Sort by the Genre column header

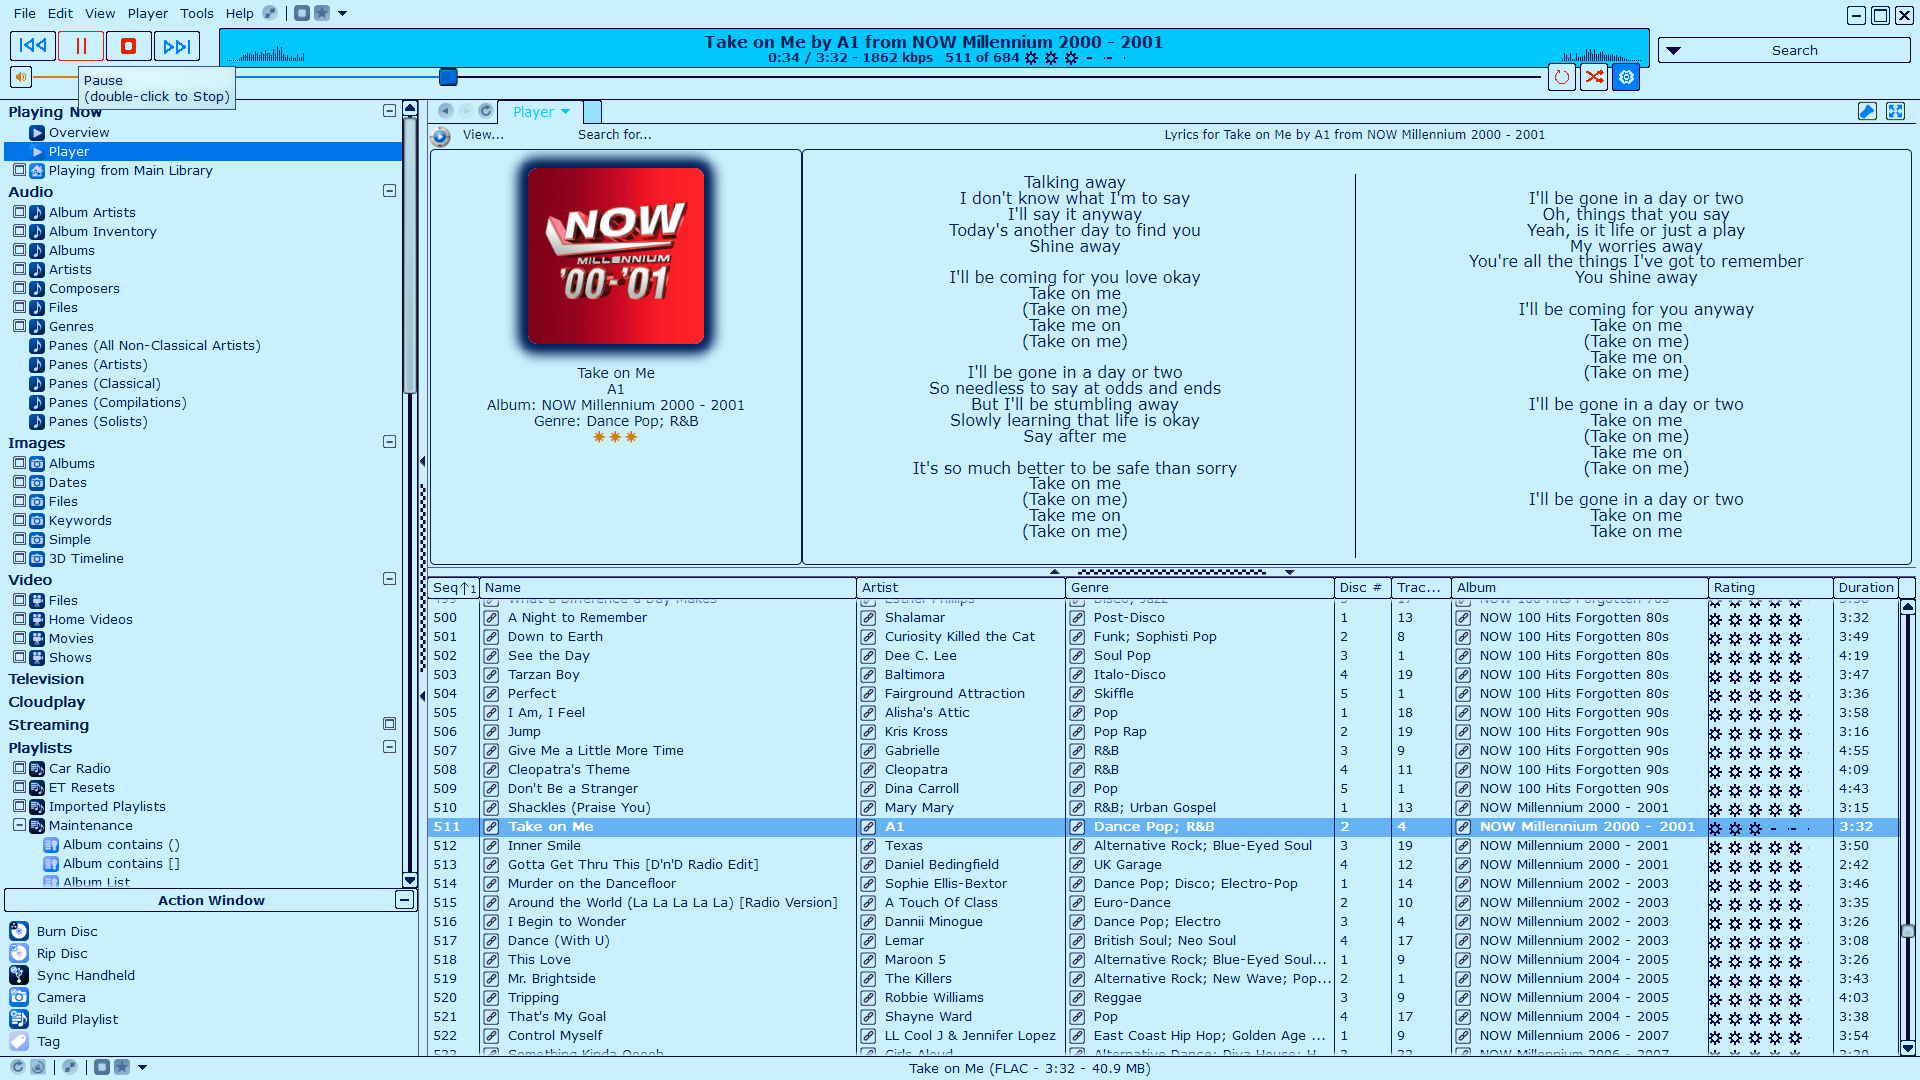click(x=1200, y=588)
